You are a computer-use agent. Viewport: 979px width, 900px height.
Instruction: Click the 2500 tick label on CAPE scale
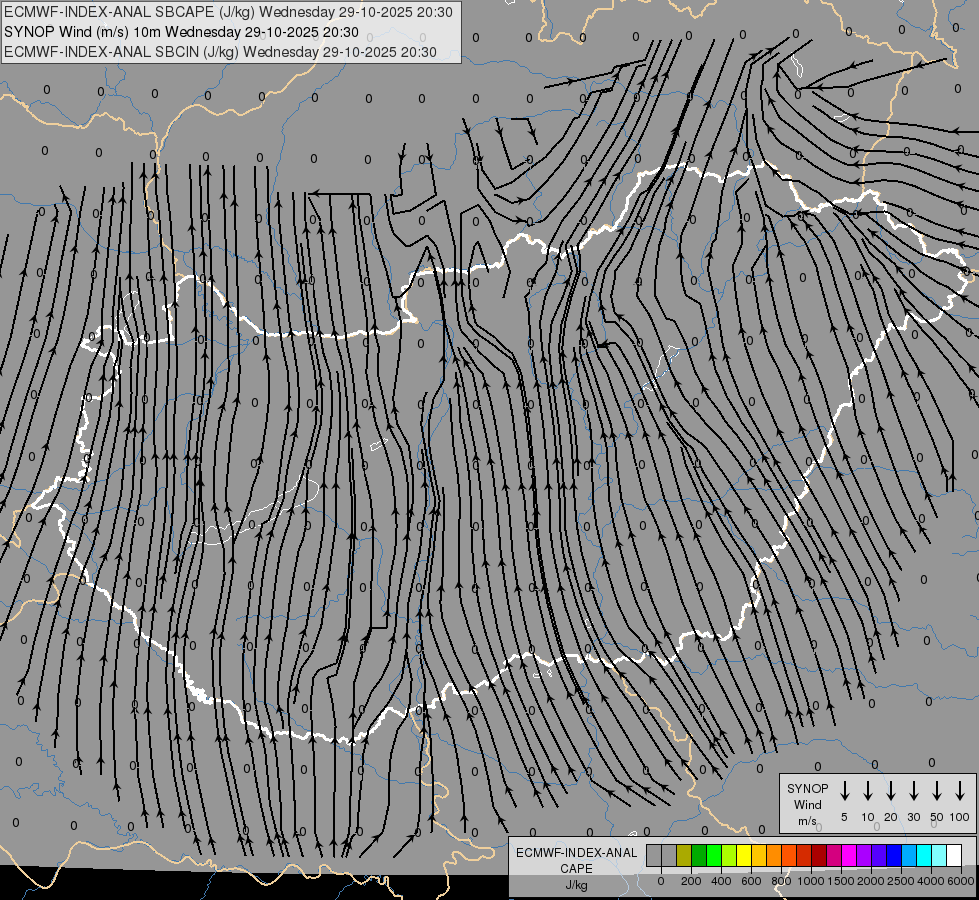pos(901,881)
